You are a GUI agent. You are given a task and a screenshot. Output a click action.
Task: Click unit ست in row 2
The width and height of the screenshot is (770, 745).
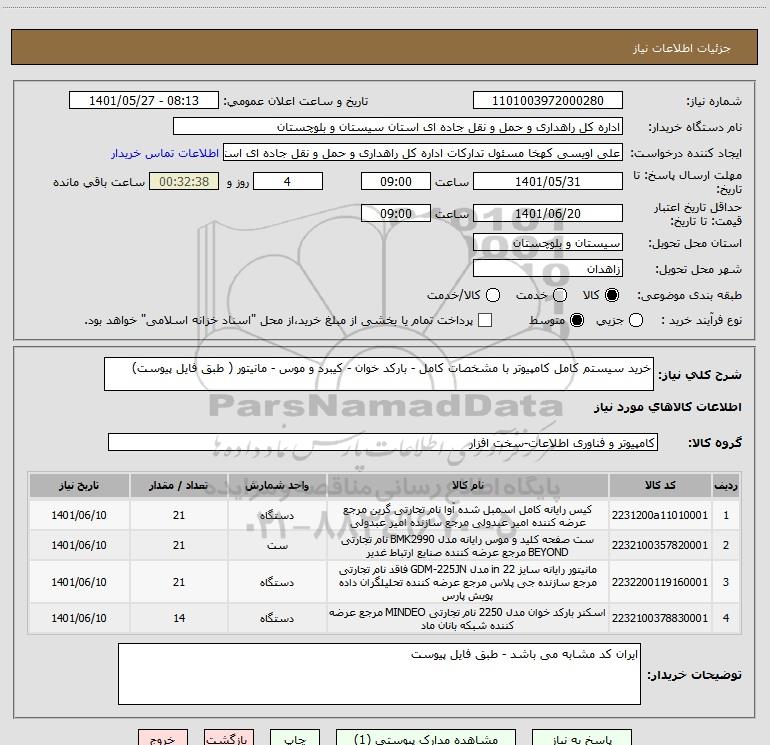[277, 545]
